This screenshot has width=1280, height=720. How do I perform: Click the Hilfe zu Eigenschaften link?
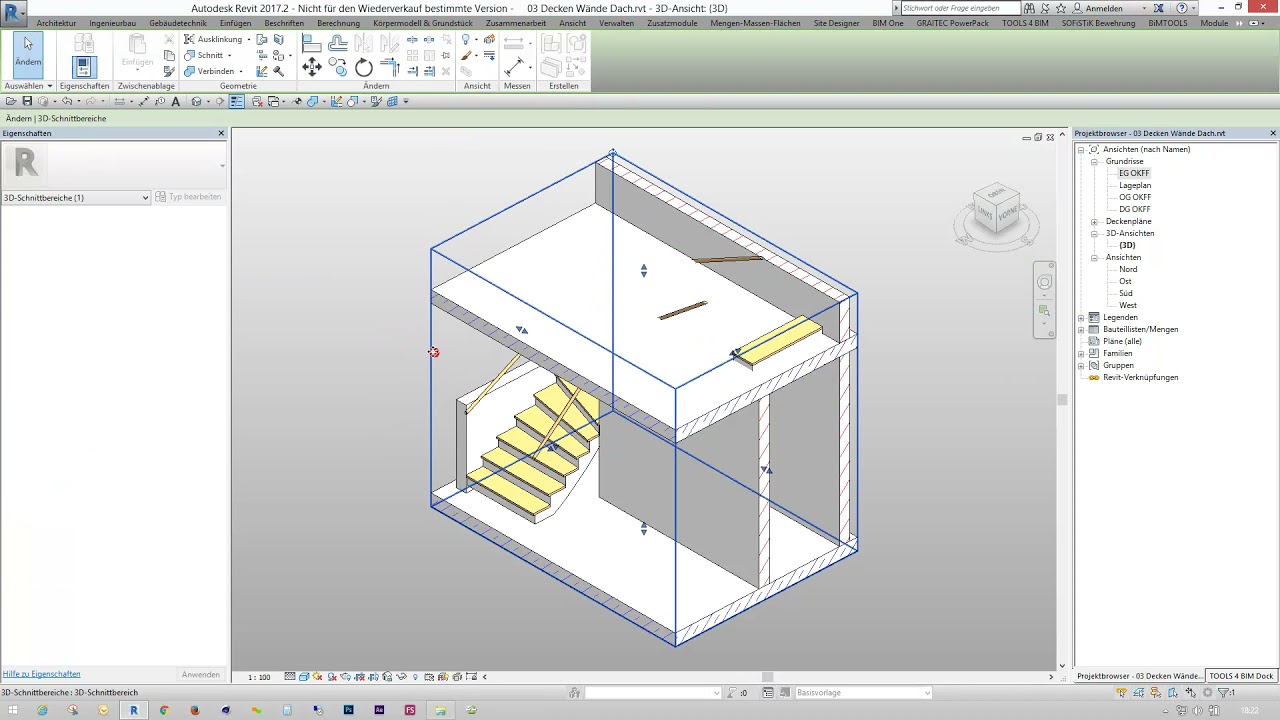[41, 674]
